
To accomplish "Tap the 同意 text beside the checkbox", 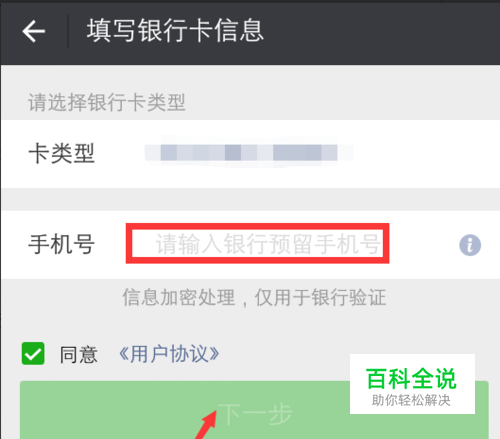I will point(79,355).
